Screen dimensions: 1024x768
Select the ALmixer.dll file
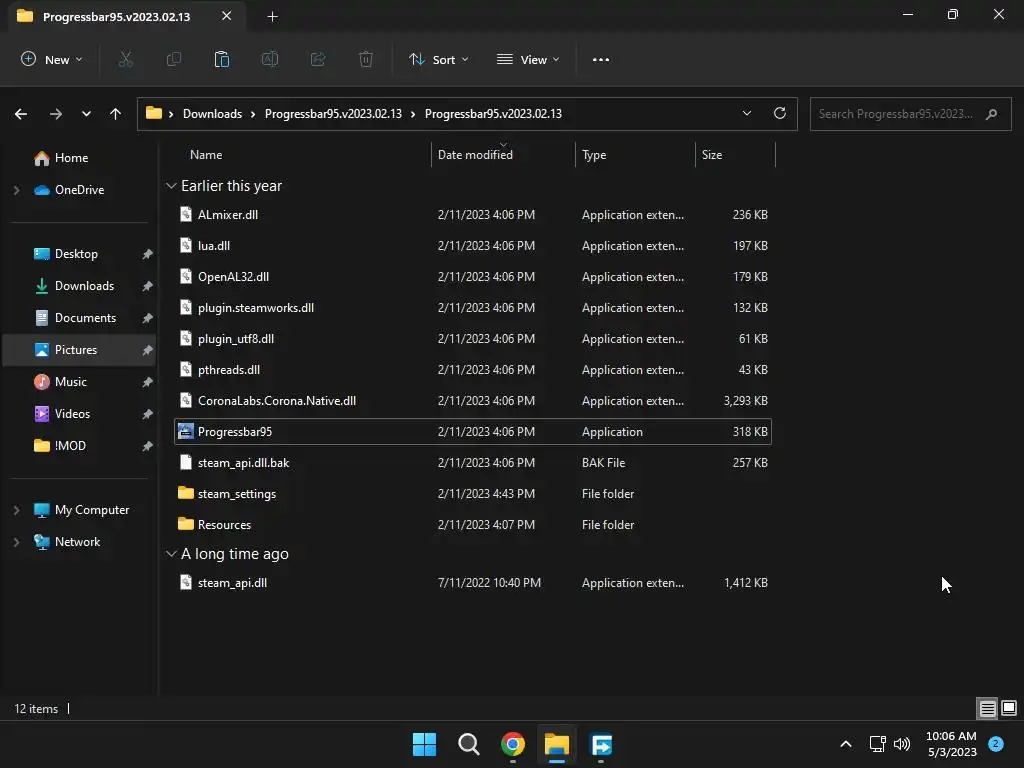point(227,215)
